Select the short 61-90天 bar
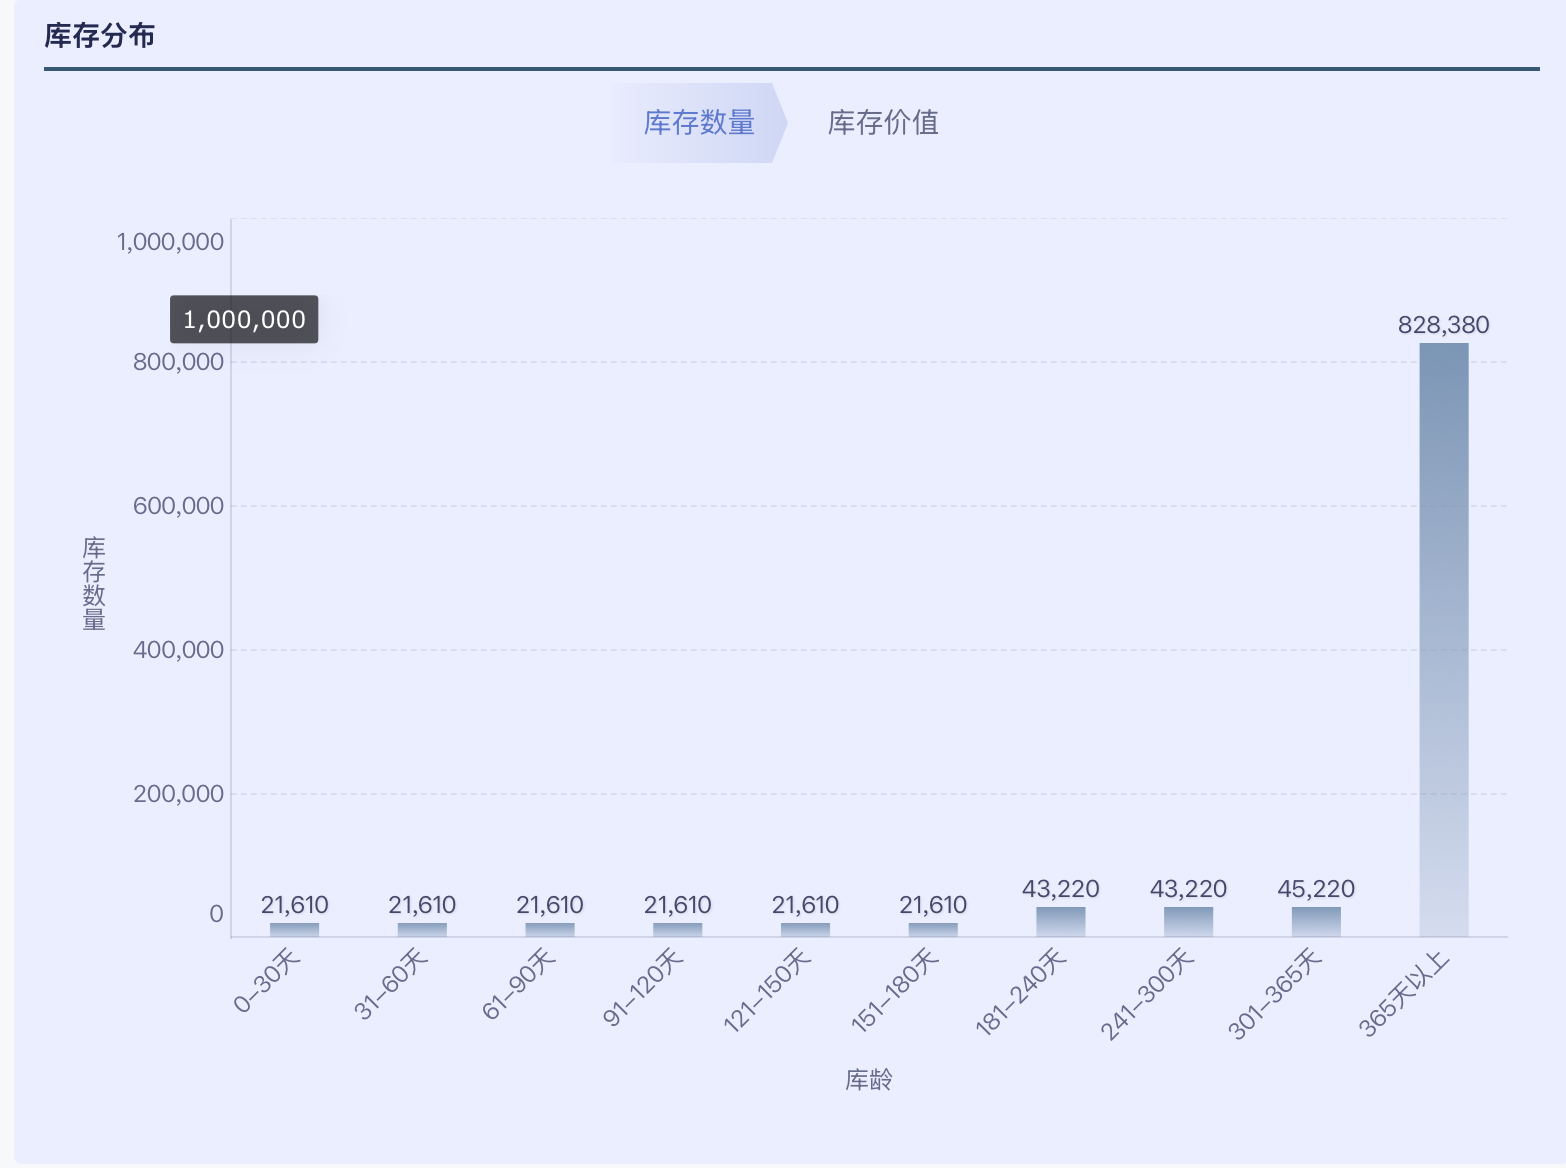This screenshot has height=1168, width=1566. coord(550,930)
